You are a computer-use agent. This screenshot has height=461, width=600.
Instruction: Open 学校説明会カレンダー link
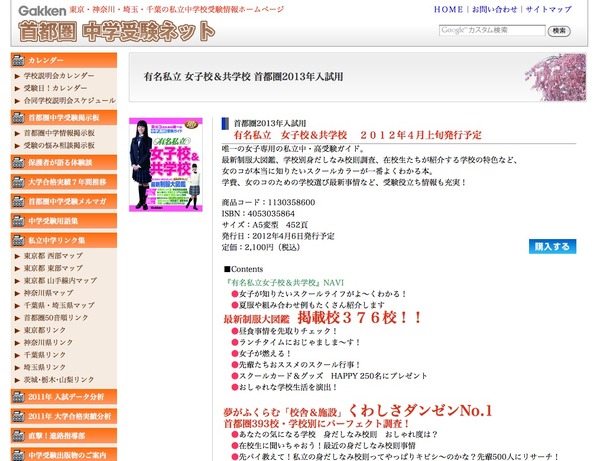click(59, 76)
